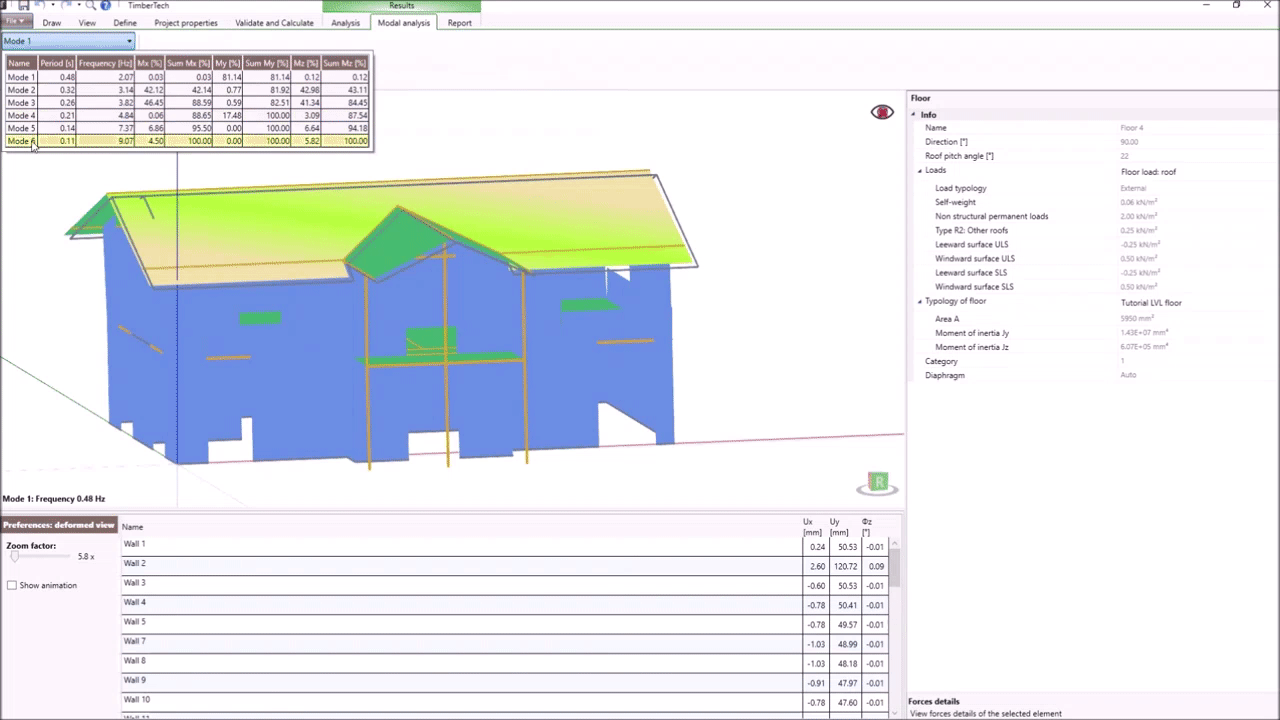Screen dimensions: 1280x720
Task: Collapse the Typology of floor section
Action: 920,302
